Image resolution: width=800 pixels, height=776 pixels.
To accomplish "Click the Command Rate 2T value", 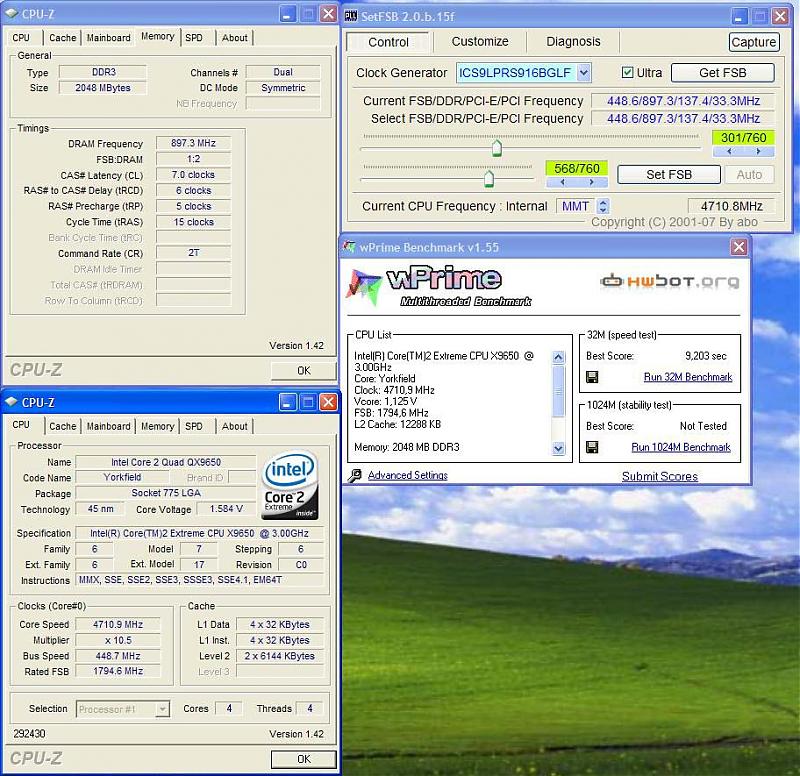I will pyautogui.click(x=193, y=253).
